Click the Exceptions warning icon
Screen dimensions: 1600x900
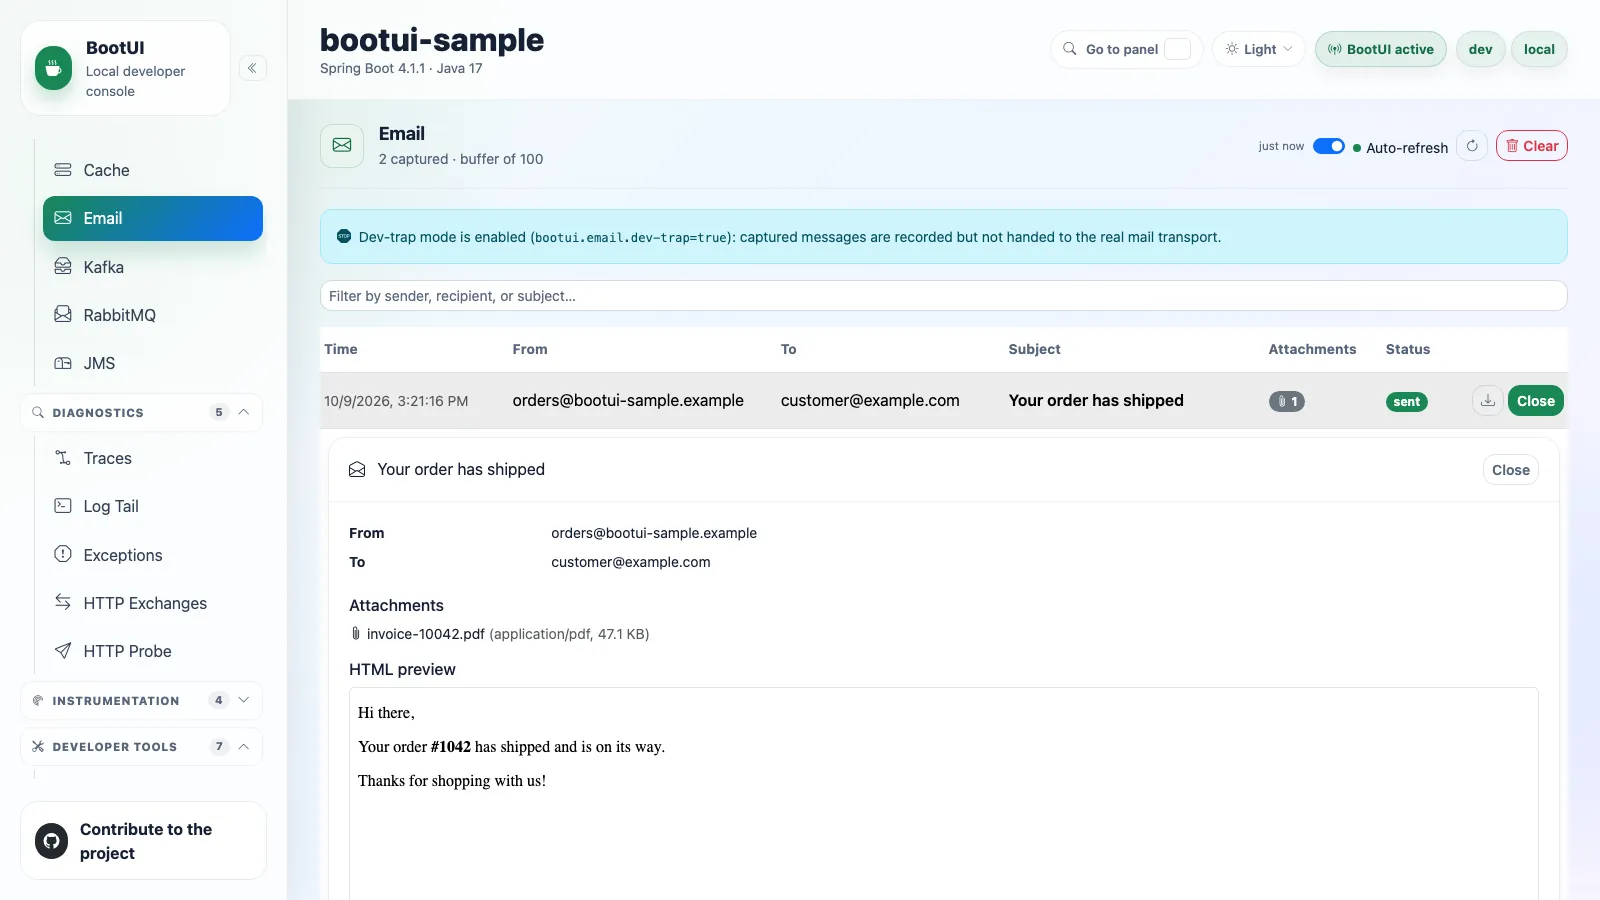point(63,554)
